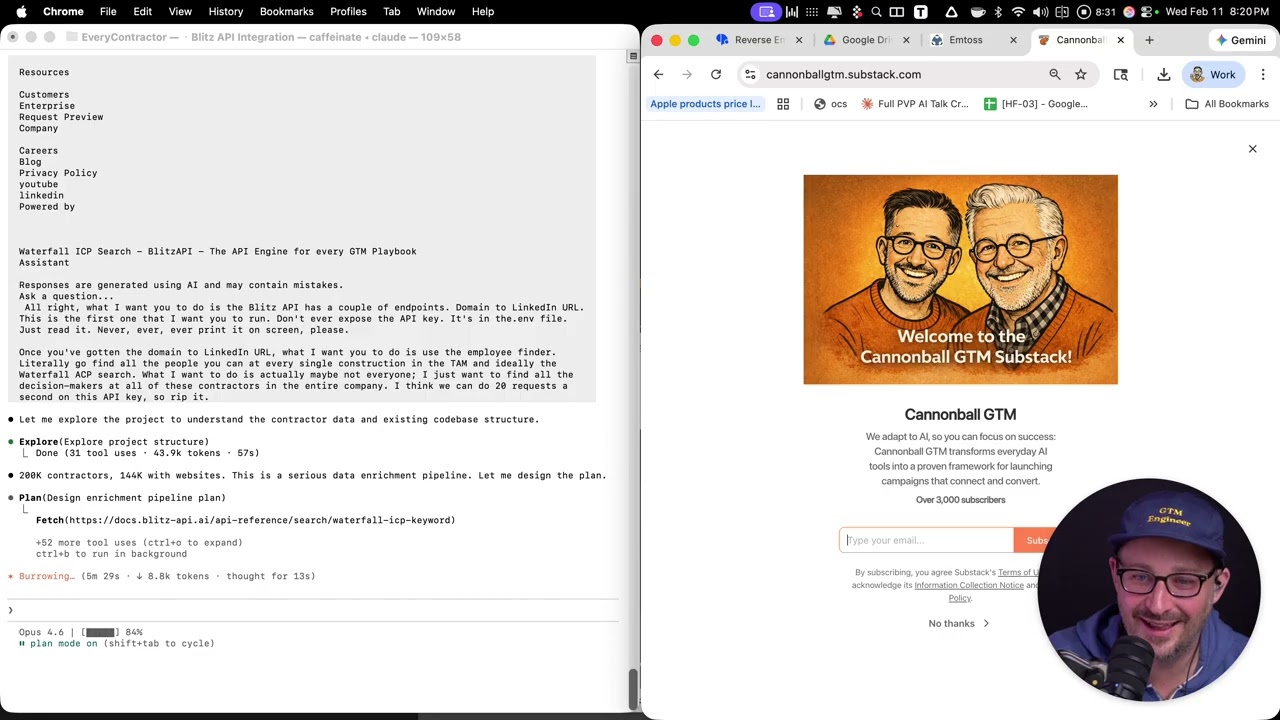The image size is (1280, 720).
Task: Open the ocs bookmark
Action: [x=830, y=104]
